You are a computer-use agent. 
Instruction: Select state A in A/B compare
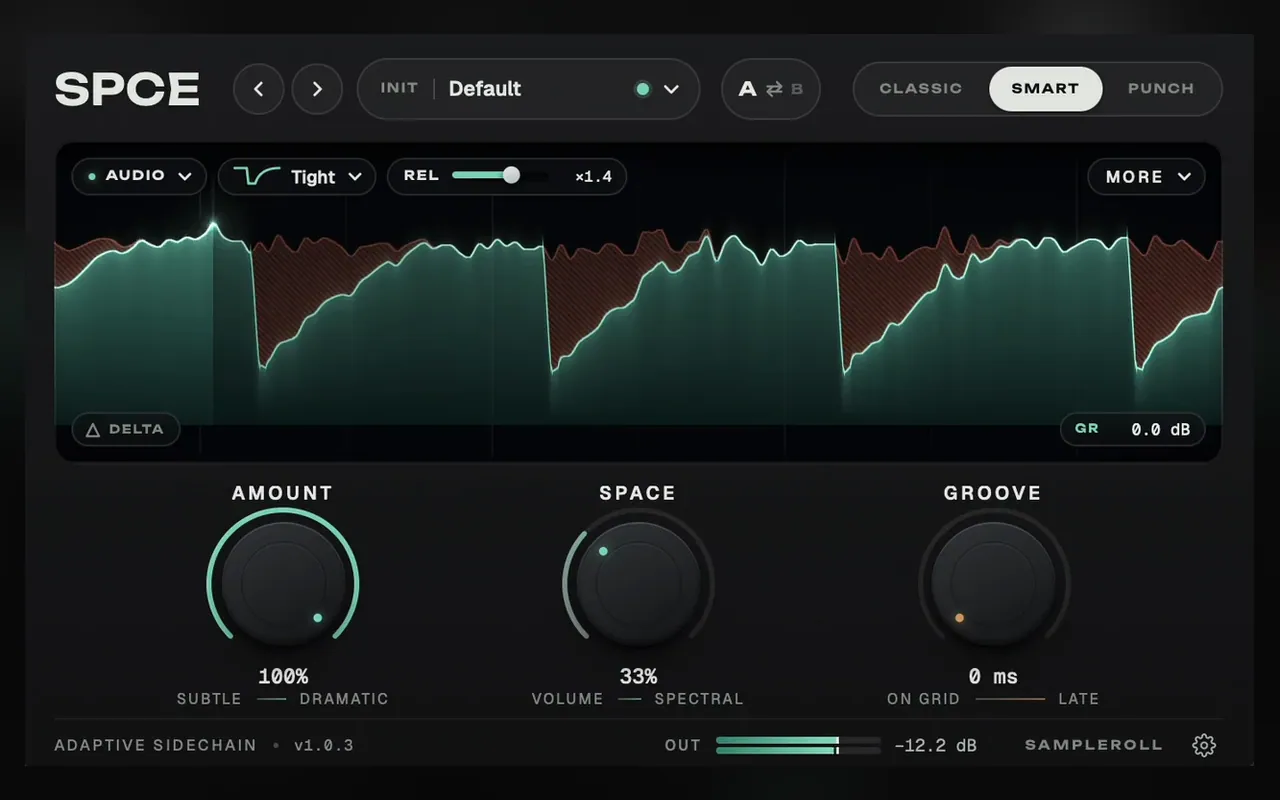747,89
